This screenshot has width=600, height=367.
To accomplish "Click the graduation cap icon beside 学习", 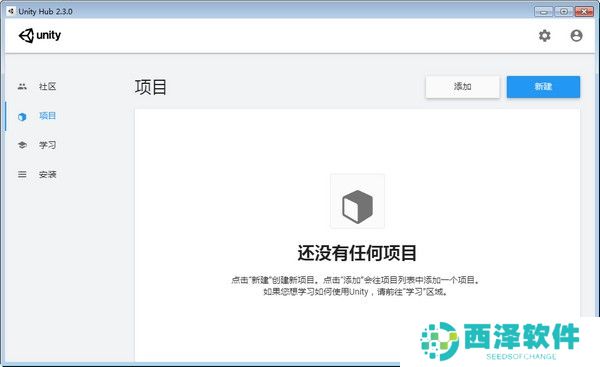I will (22, 145).
